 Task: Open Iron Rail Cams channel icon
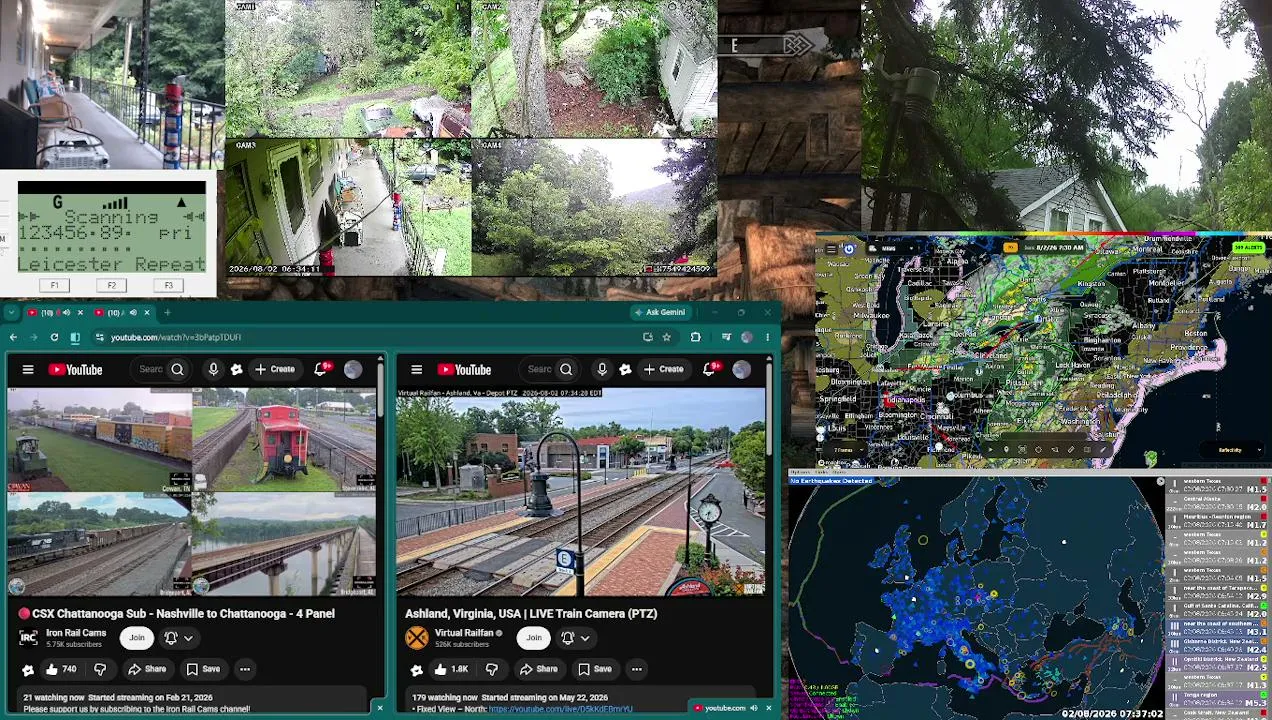coord(28,637)
